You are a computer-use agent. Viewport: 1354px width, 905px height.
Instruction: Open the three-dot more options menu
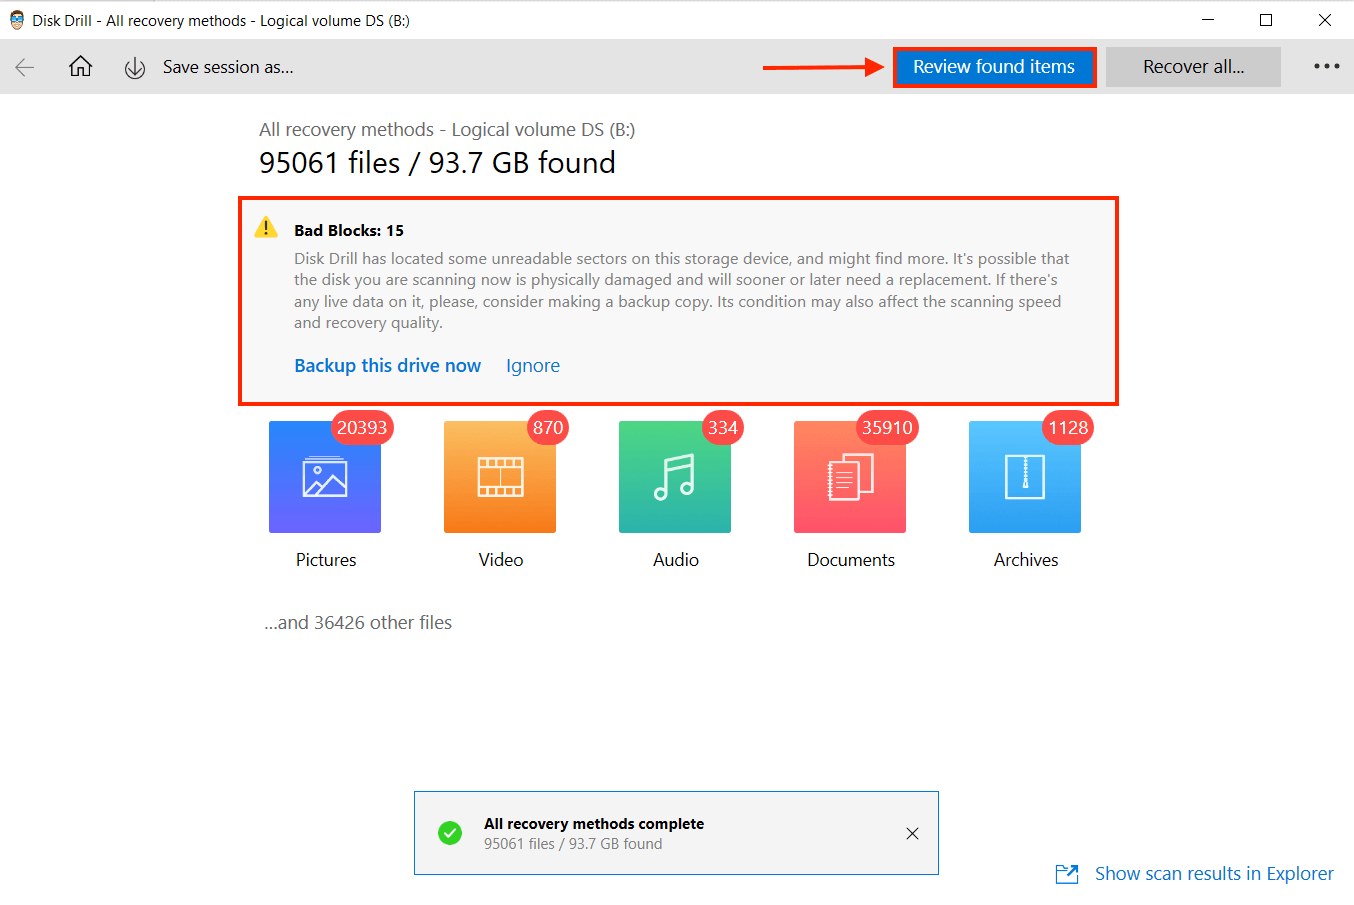pyautogui.click(x=1326, y=67)
